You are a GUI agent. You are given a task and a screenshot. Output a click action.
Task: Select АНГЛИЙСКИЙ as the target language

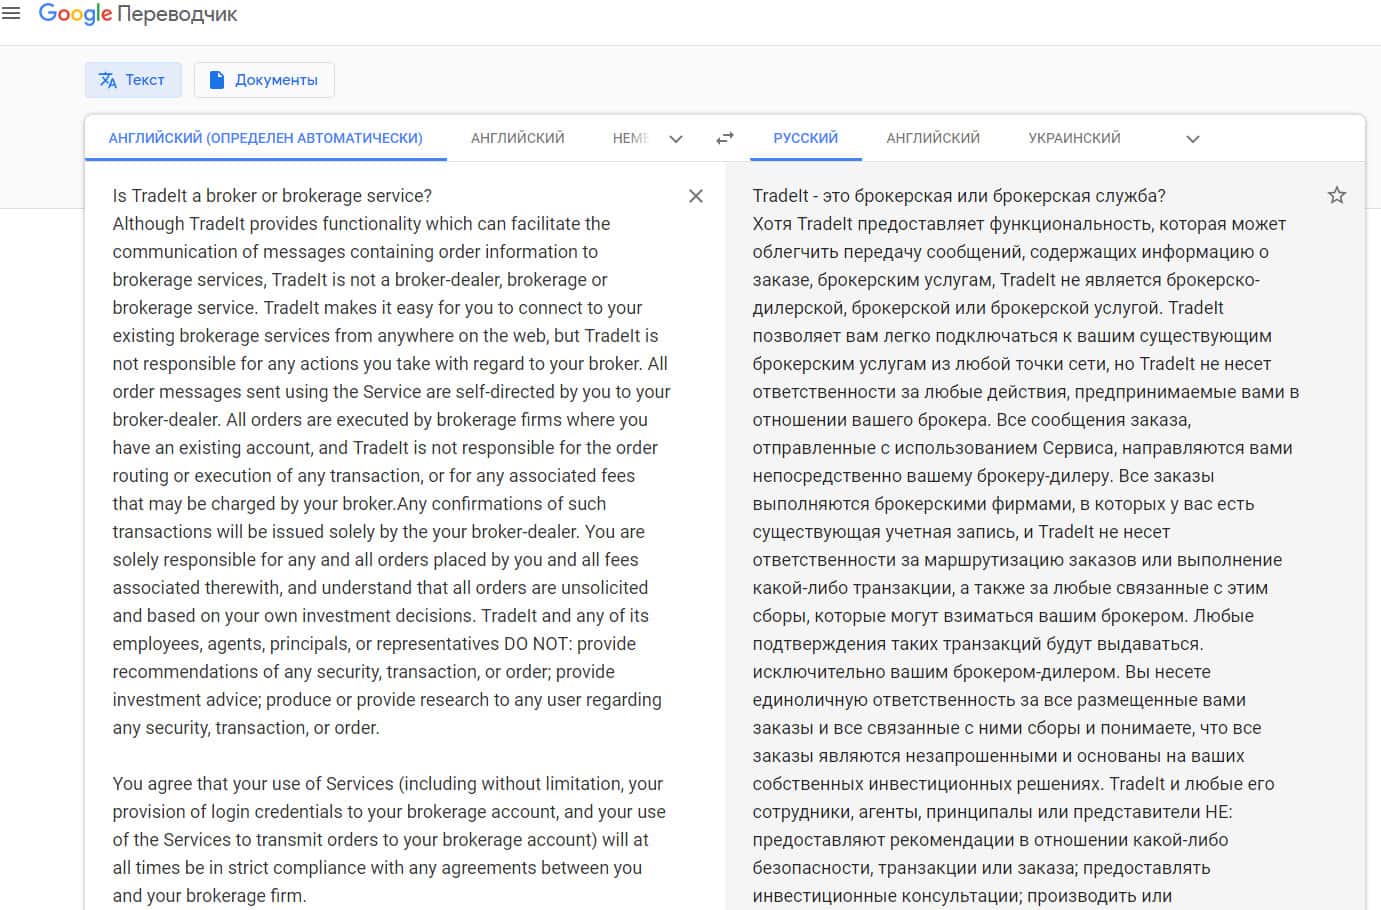point(933,138)
